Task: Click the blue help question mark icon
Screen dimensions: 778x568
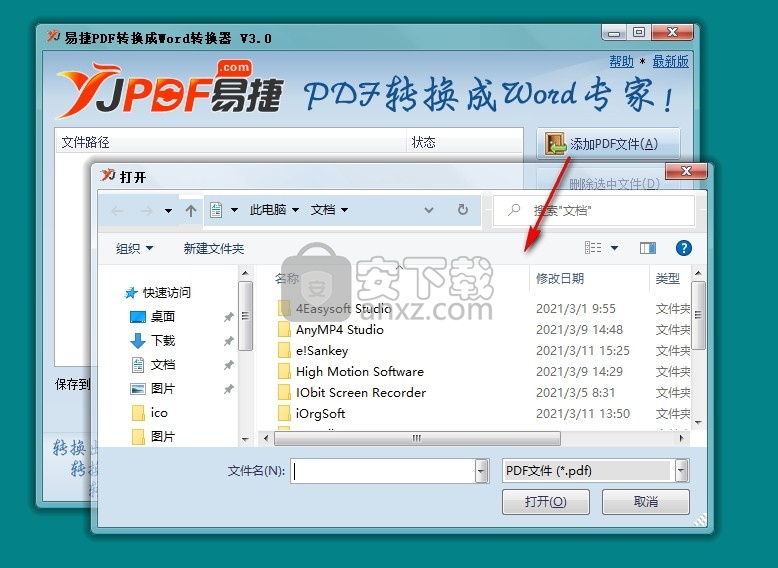Action: point(684,248)
